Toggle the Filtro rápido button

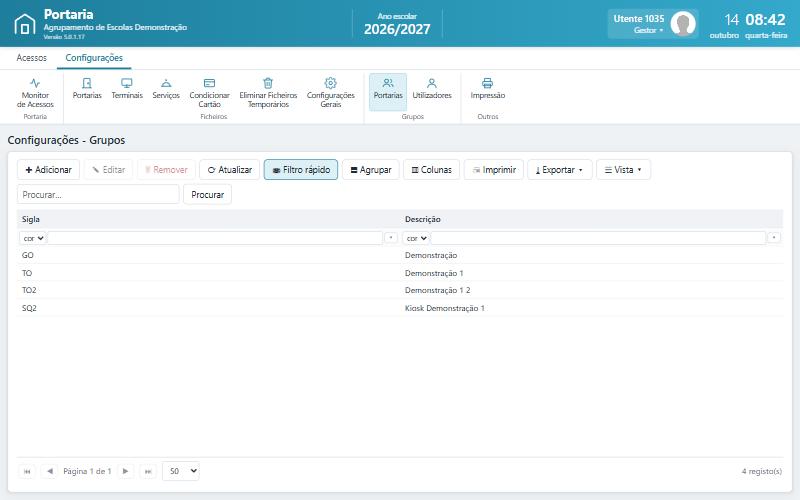pos(301,169)
